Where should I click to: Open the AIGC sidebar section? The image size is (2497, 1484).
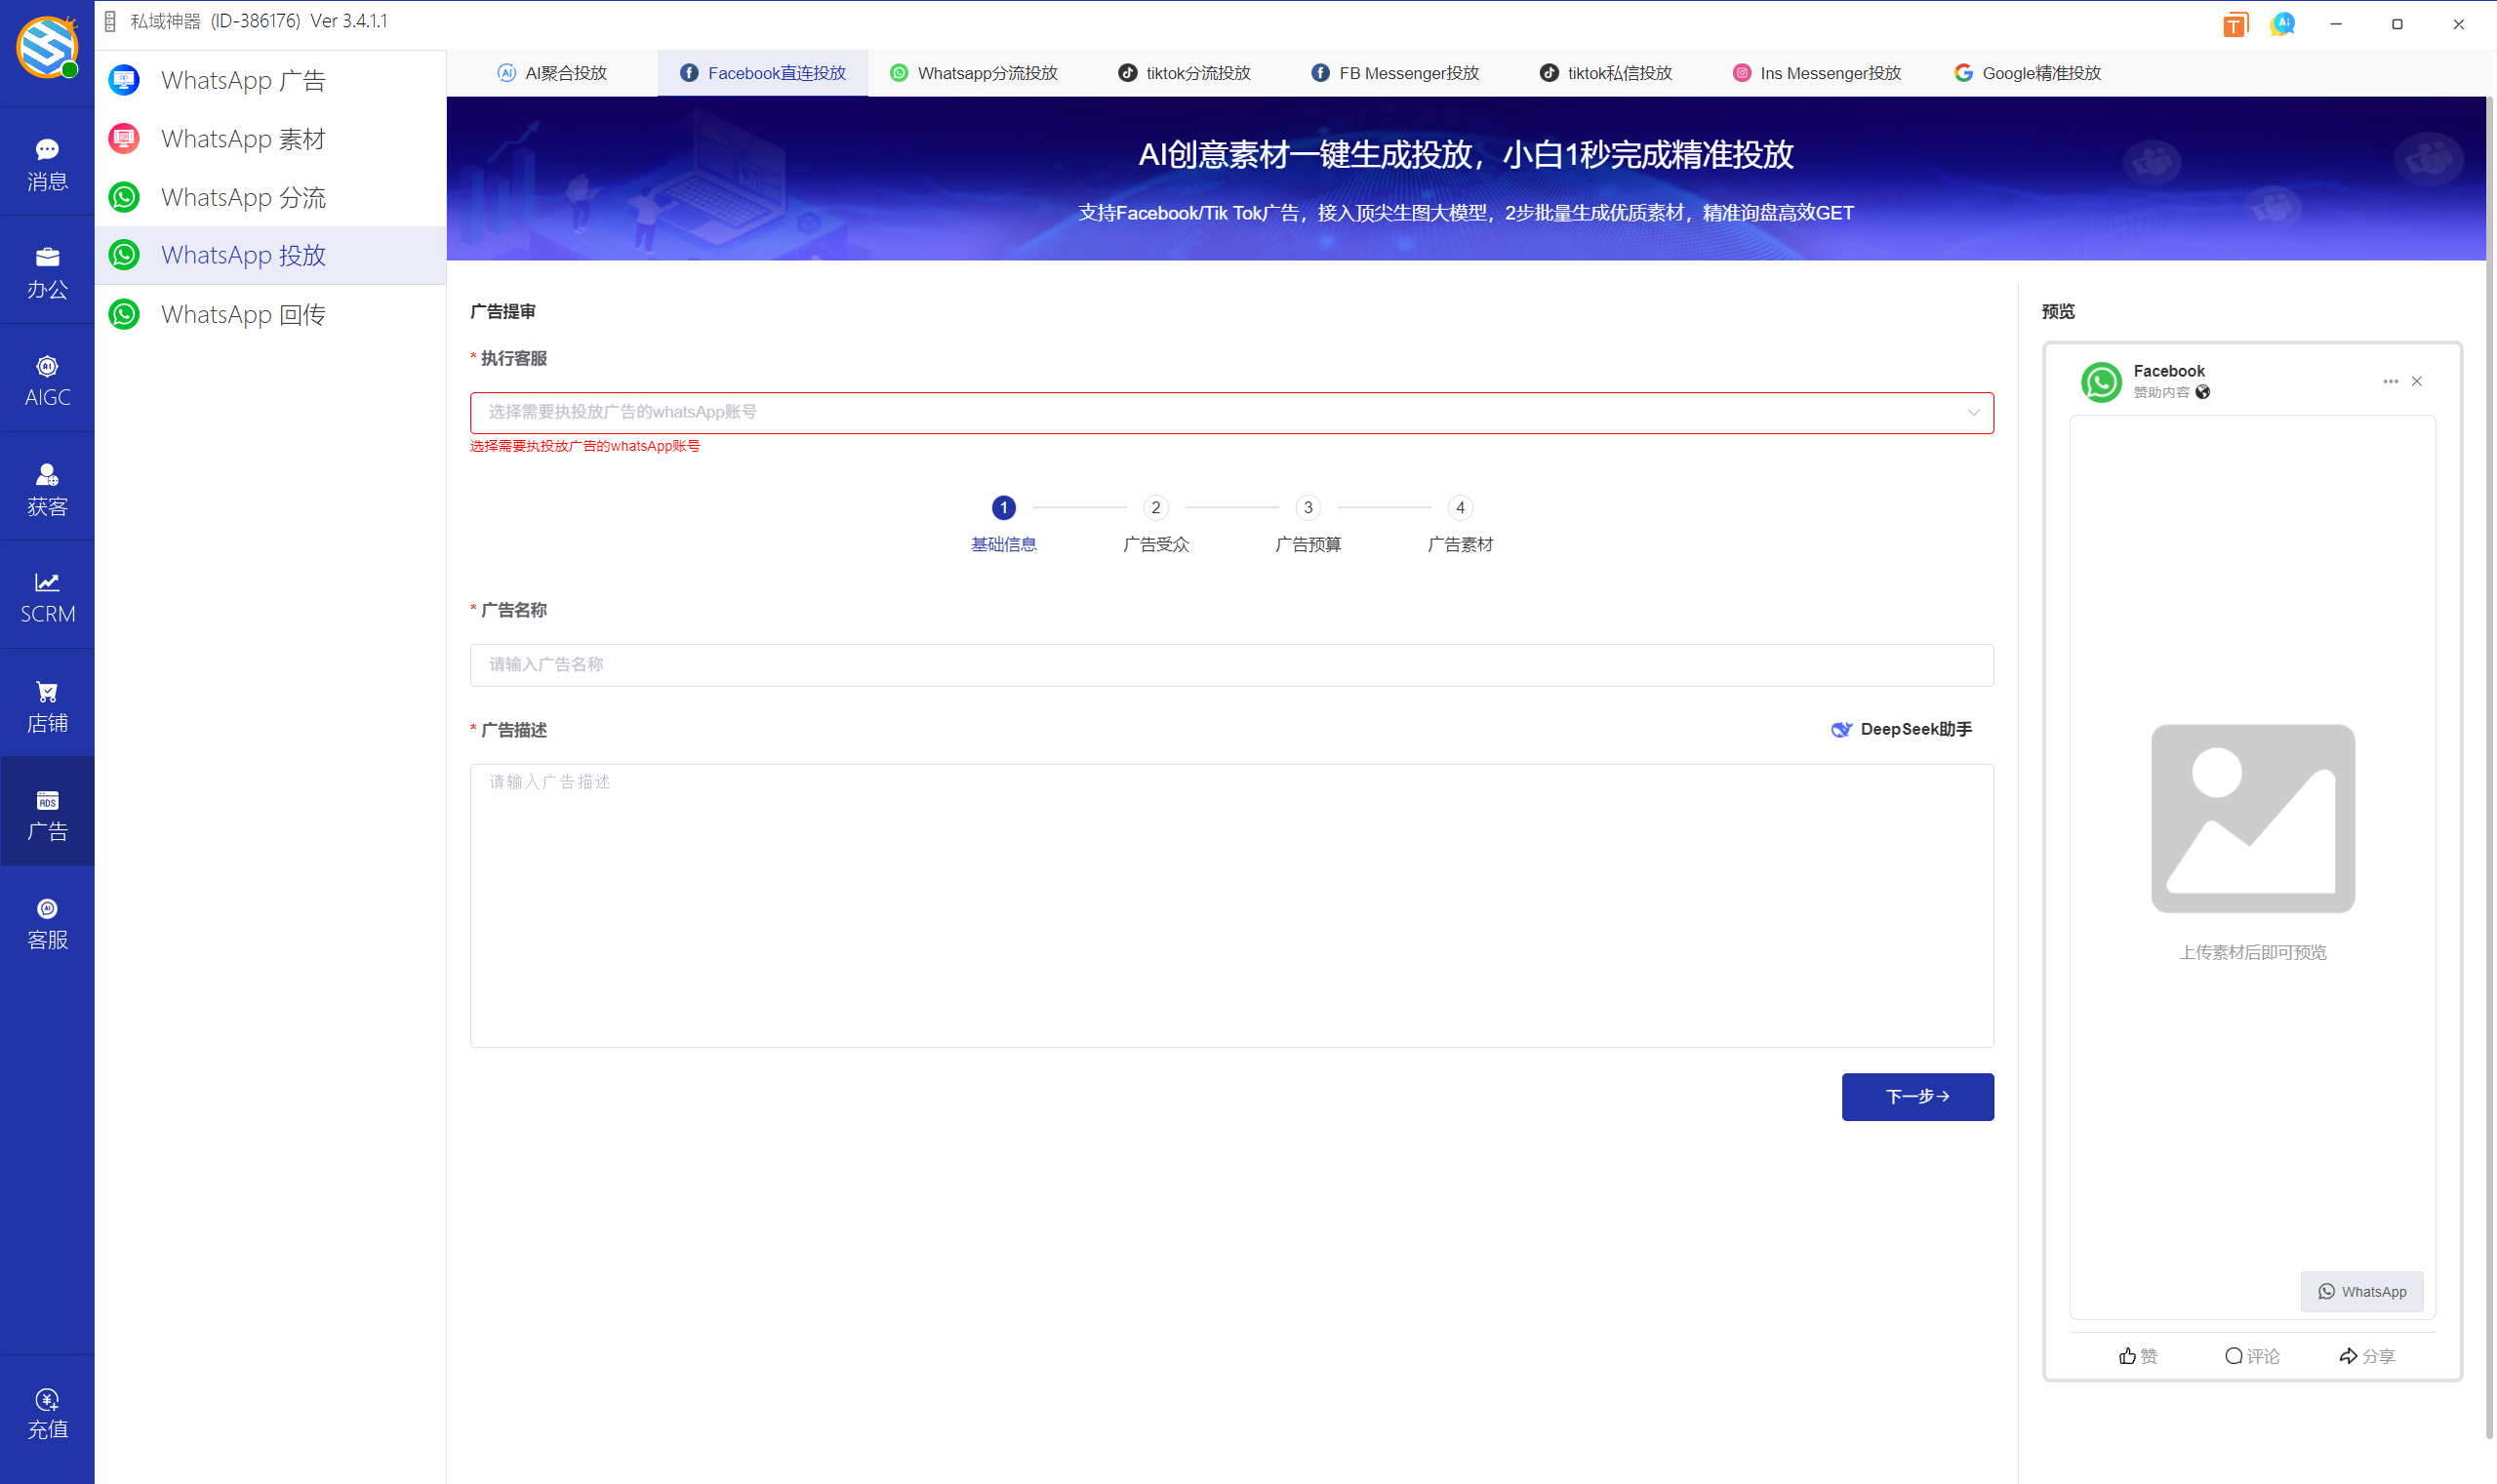pos(47,379)
